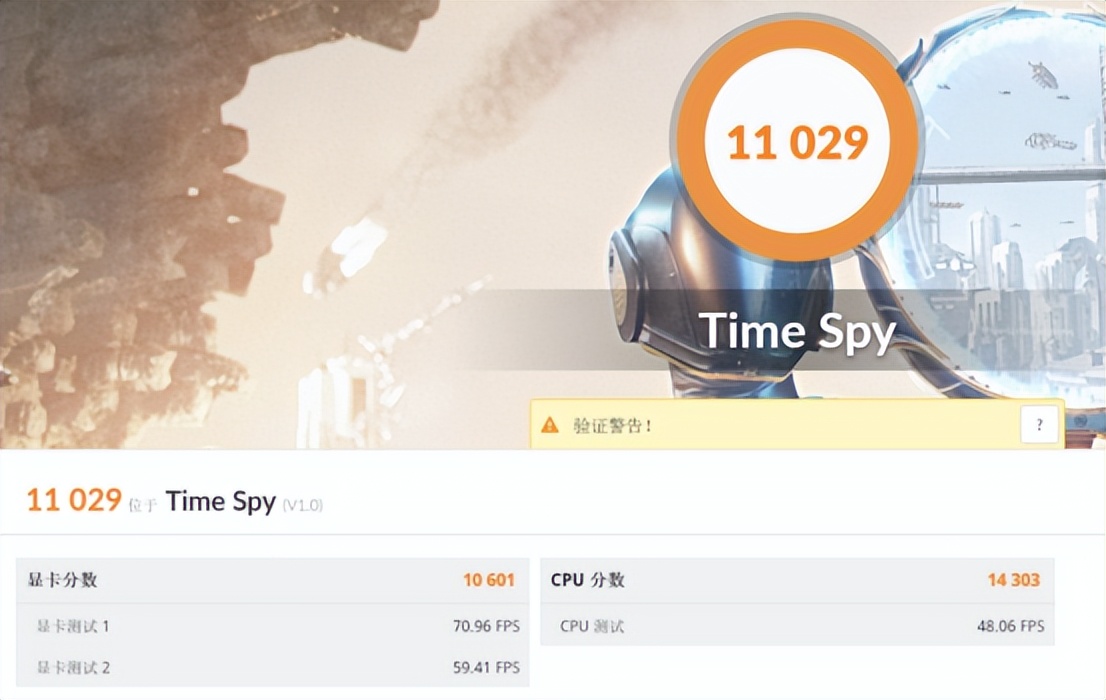Viewport: 1106px width, 700px height.
Task: Click the 11 029 score circle
Action: pyautogui.click(x=797, y=141)
